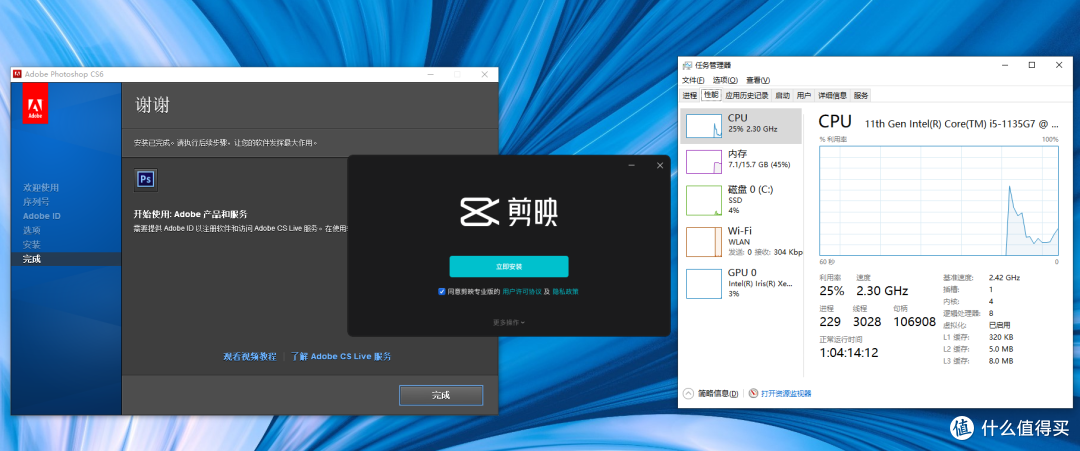Uncheck 同意剪映专业版的 agreement checkbox

(442, 291)
